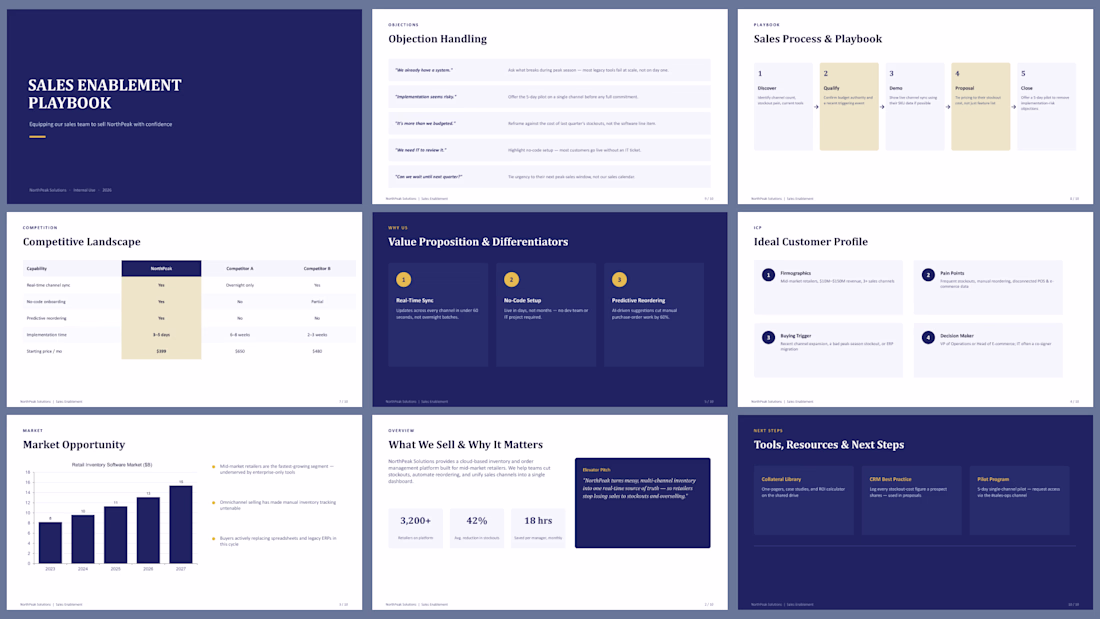Click the number 3 badge beside Buying Trigger
Screen dimensions: 1100x619
(x=769, y=338)
